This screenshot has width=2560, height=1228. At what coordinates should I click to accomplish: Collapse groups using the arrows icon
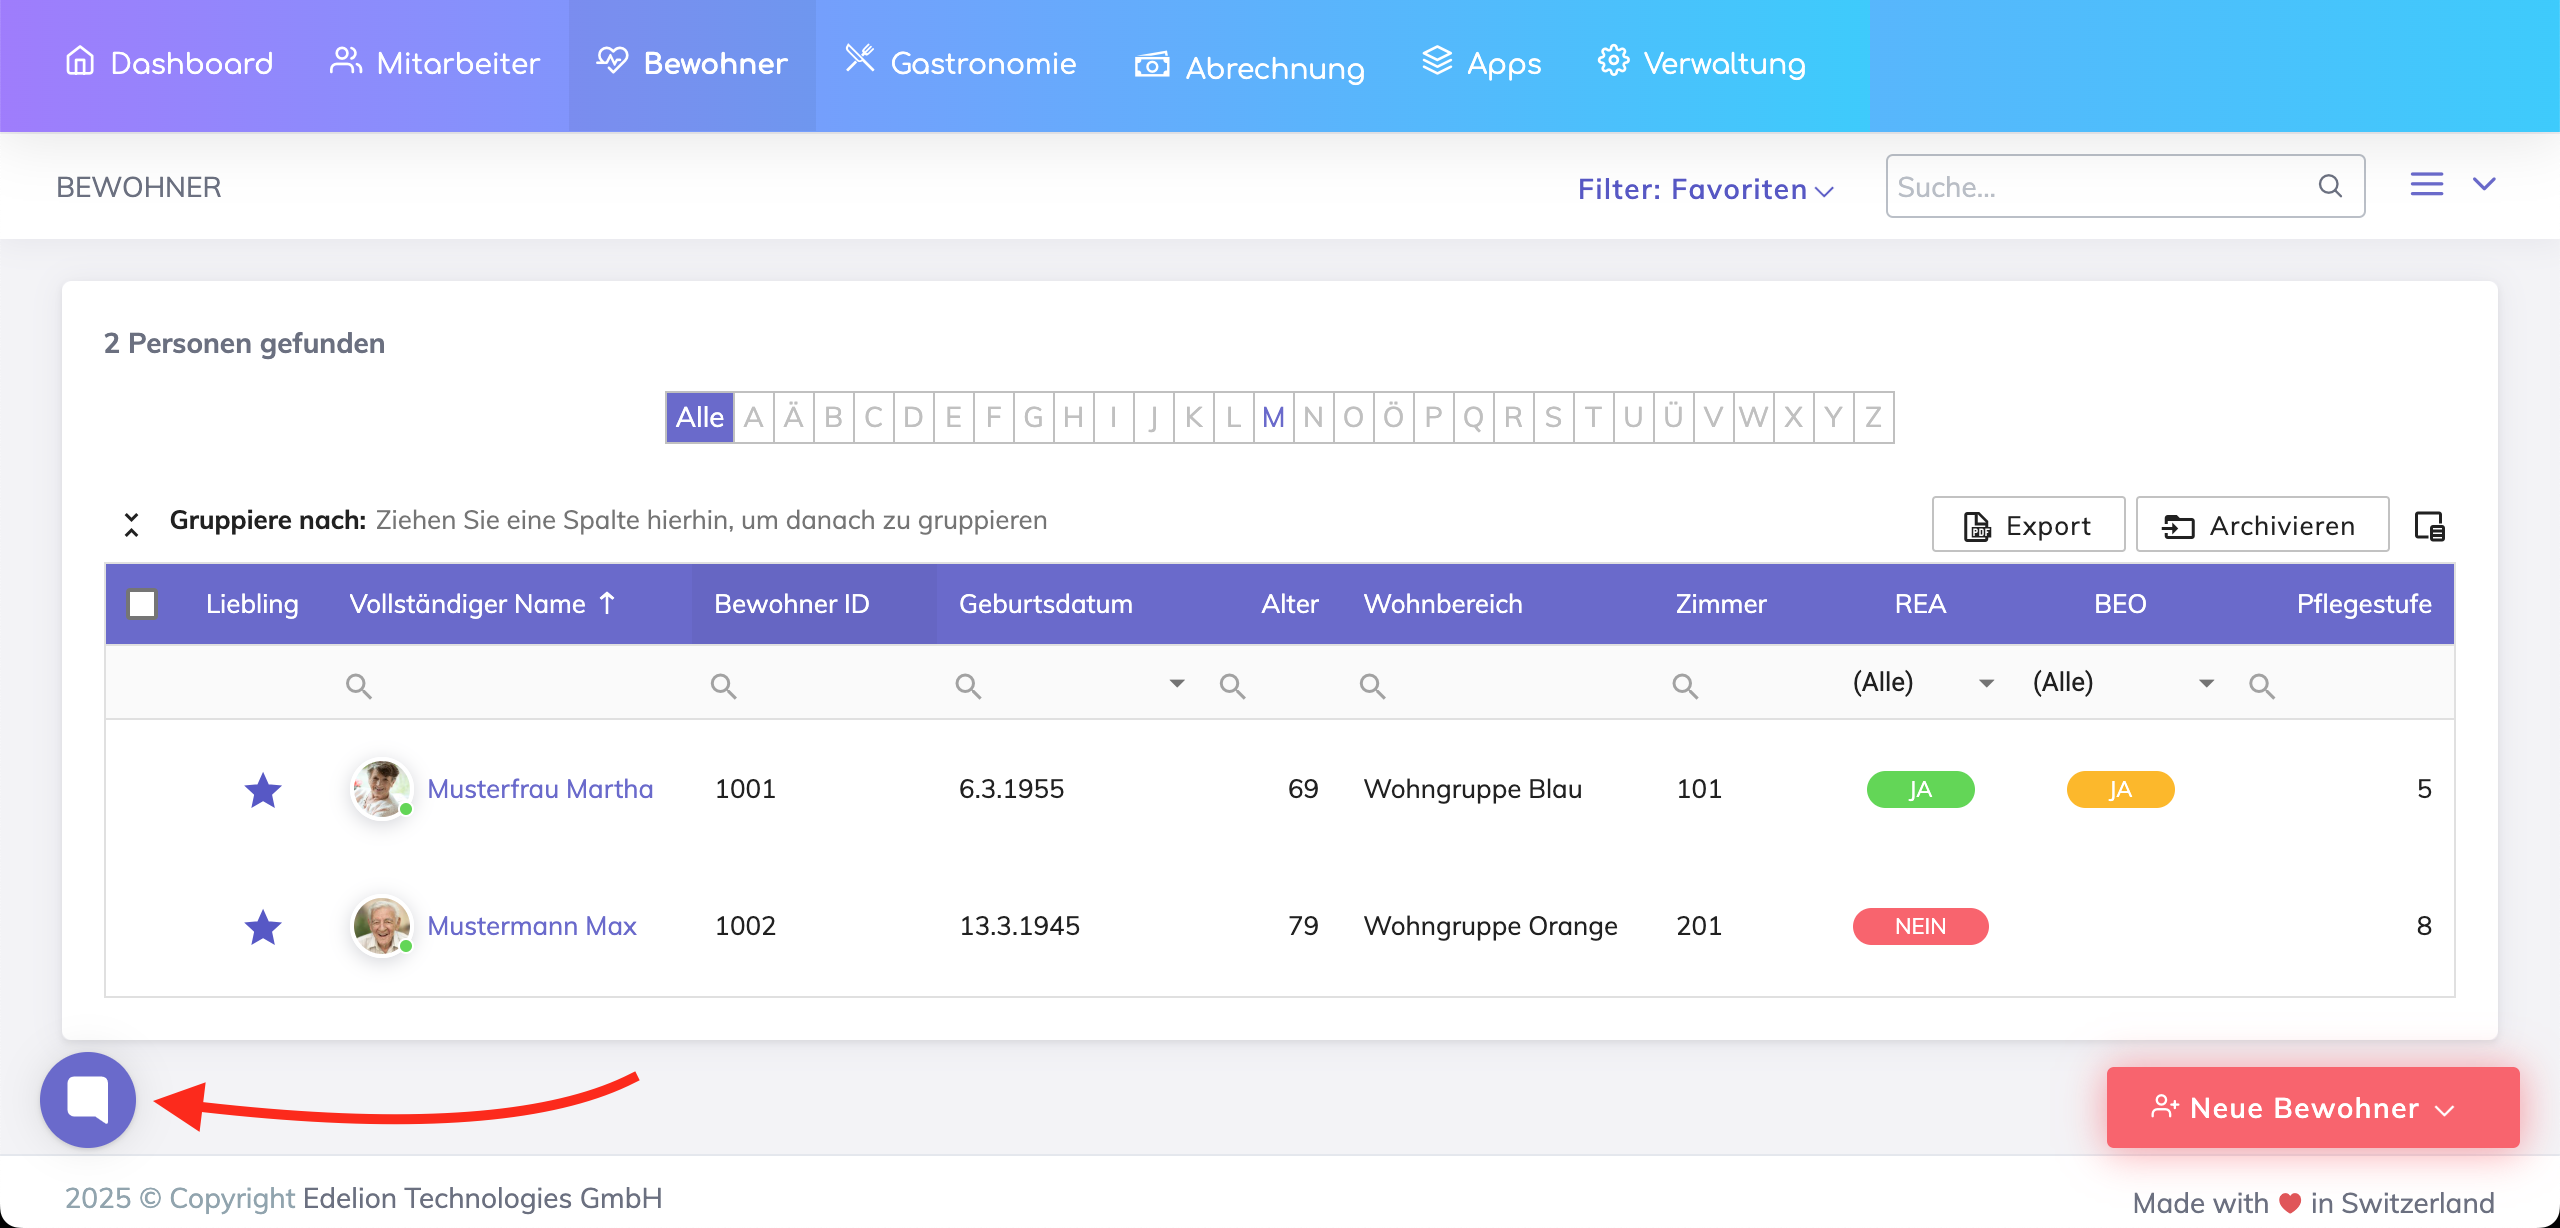pos(131,524)
